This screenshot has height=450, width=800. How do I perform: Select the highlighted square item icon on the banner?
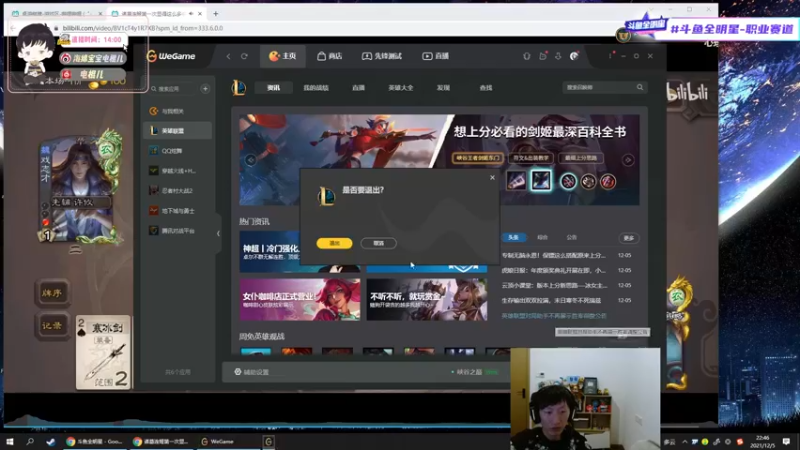point(541,181)
